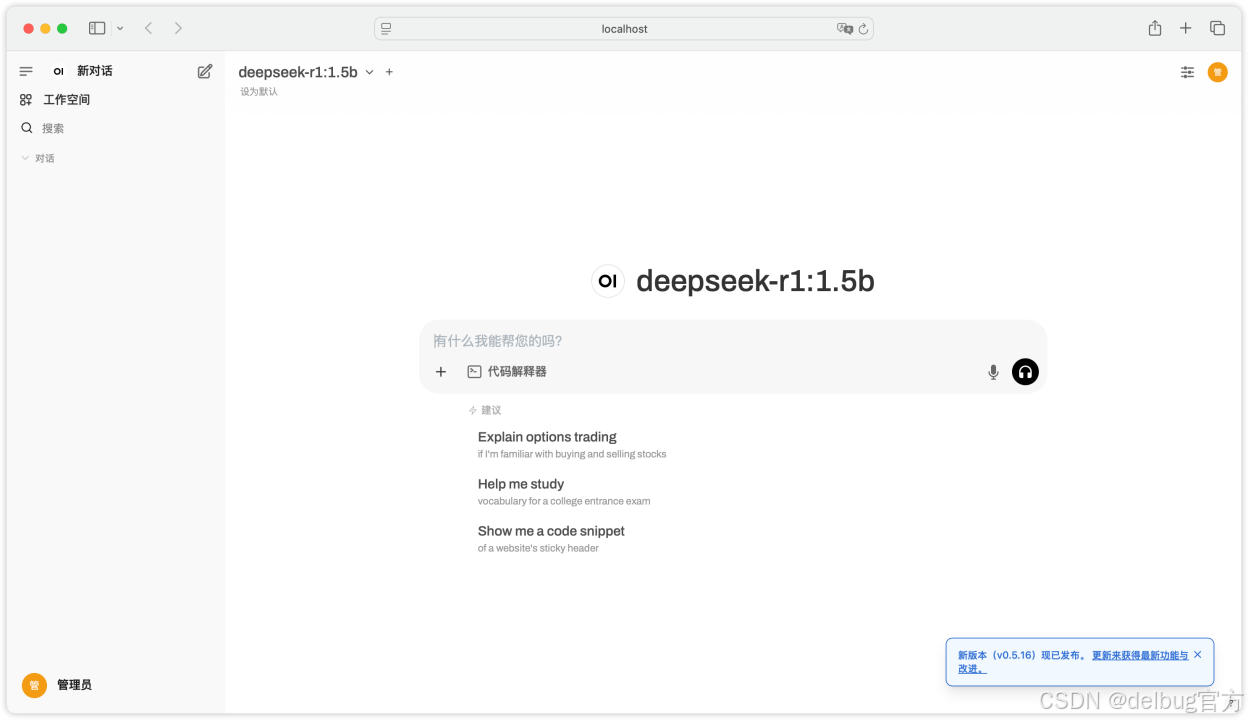Image resolution: width=1248 pixels, height=720 pixels.
Task: Go back in Safari
Action: [x=149, y=28]
